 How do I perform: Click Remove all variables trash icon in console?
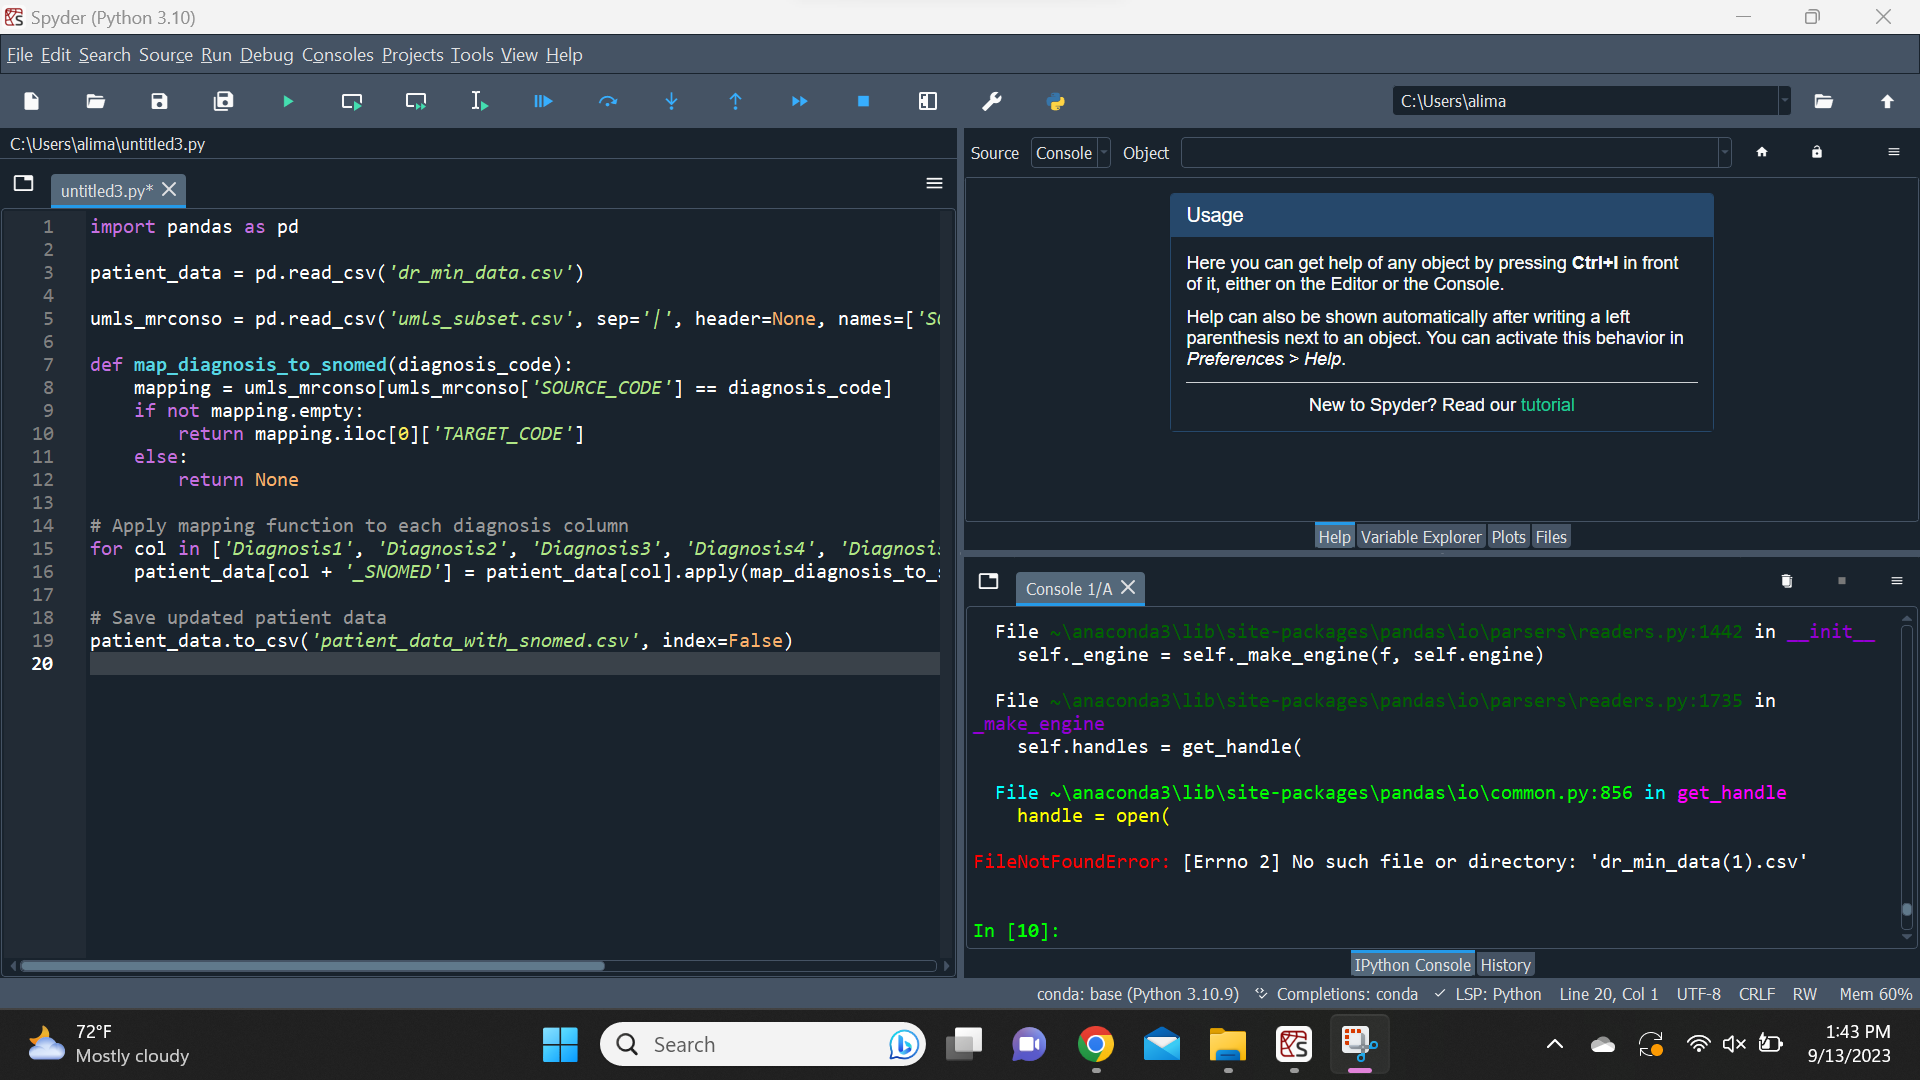[x=1787, y=581]
